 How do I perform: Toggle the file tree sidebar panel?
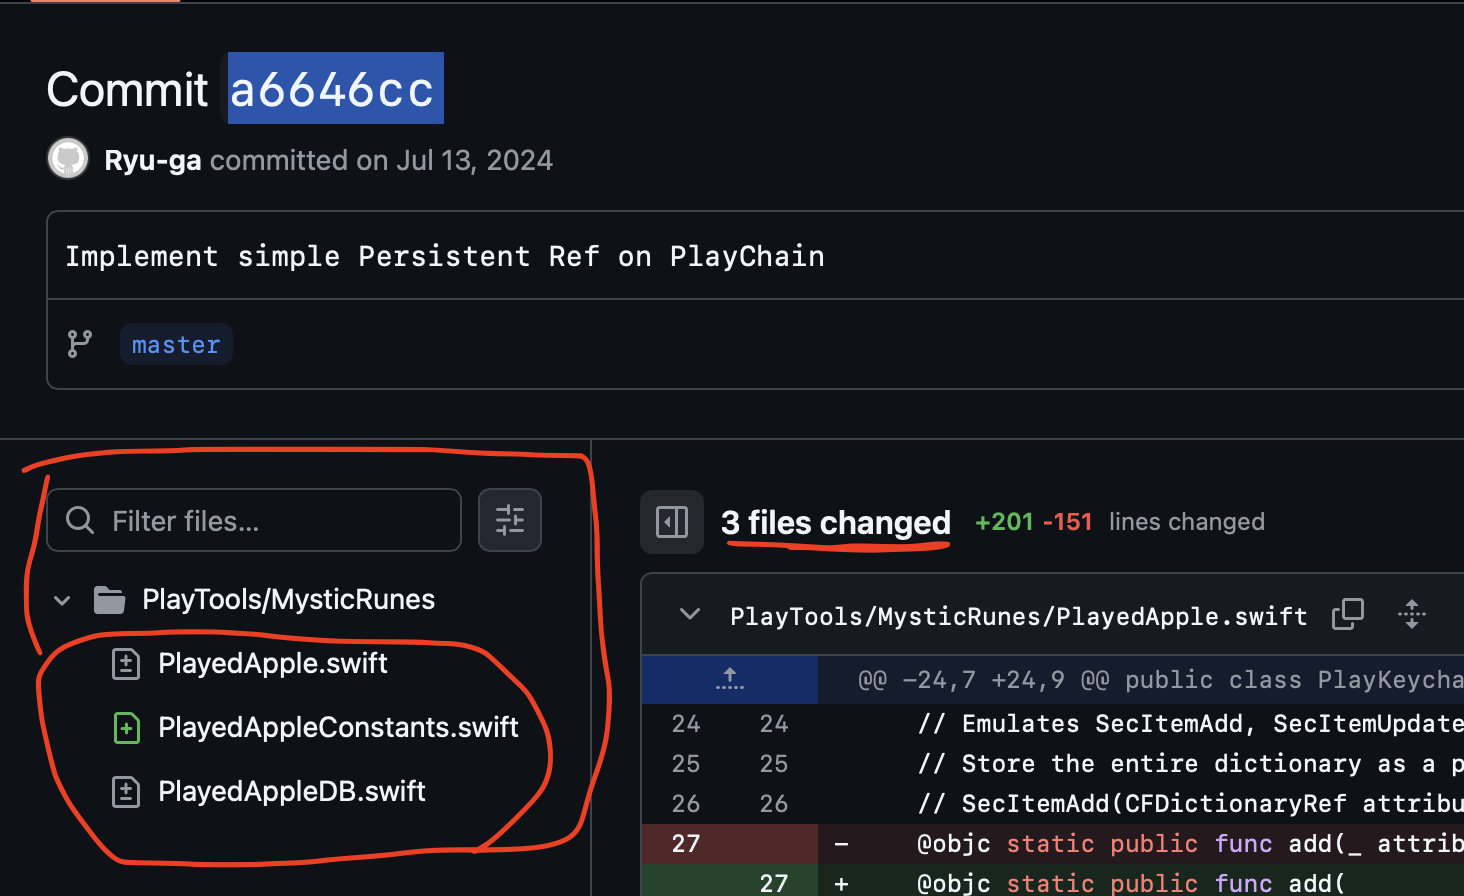(x=672, y=522)
